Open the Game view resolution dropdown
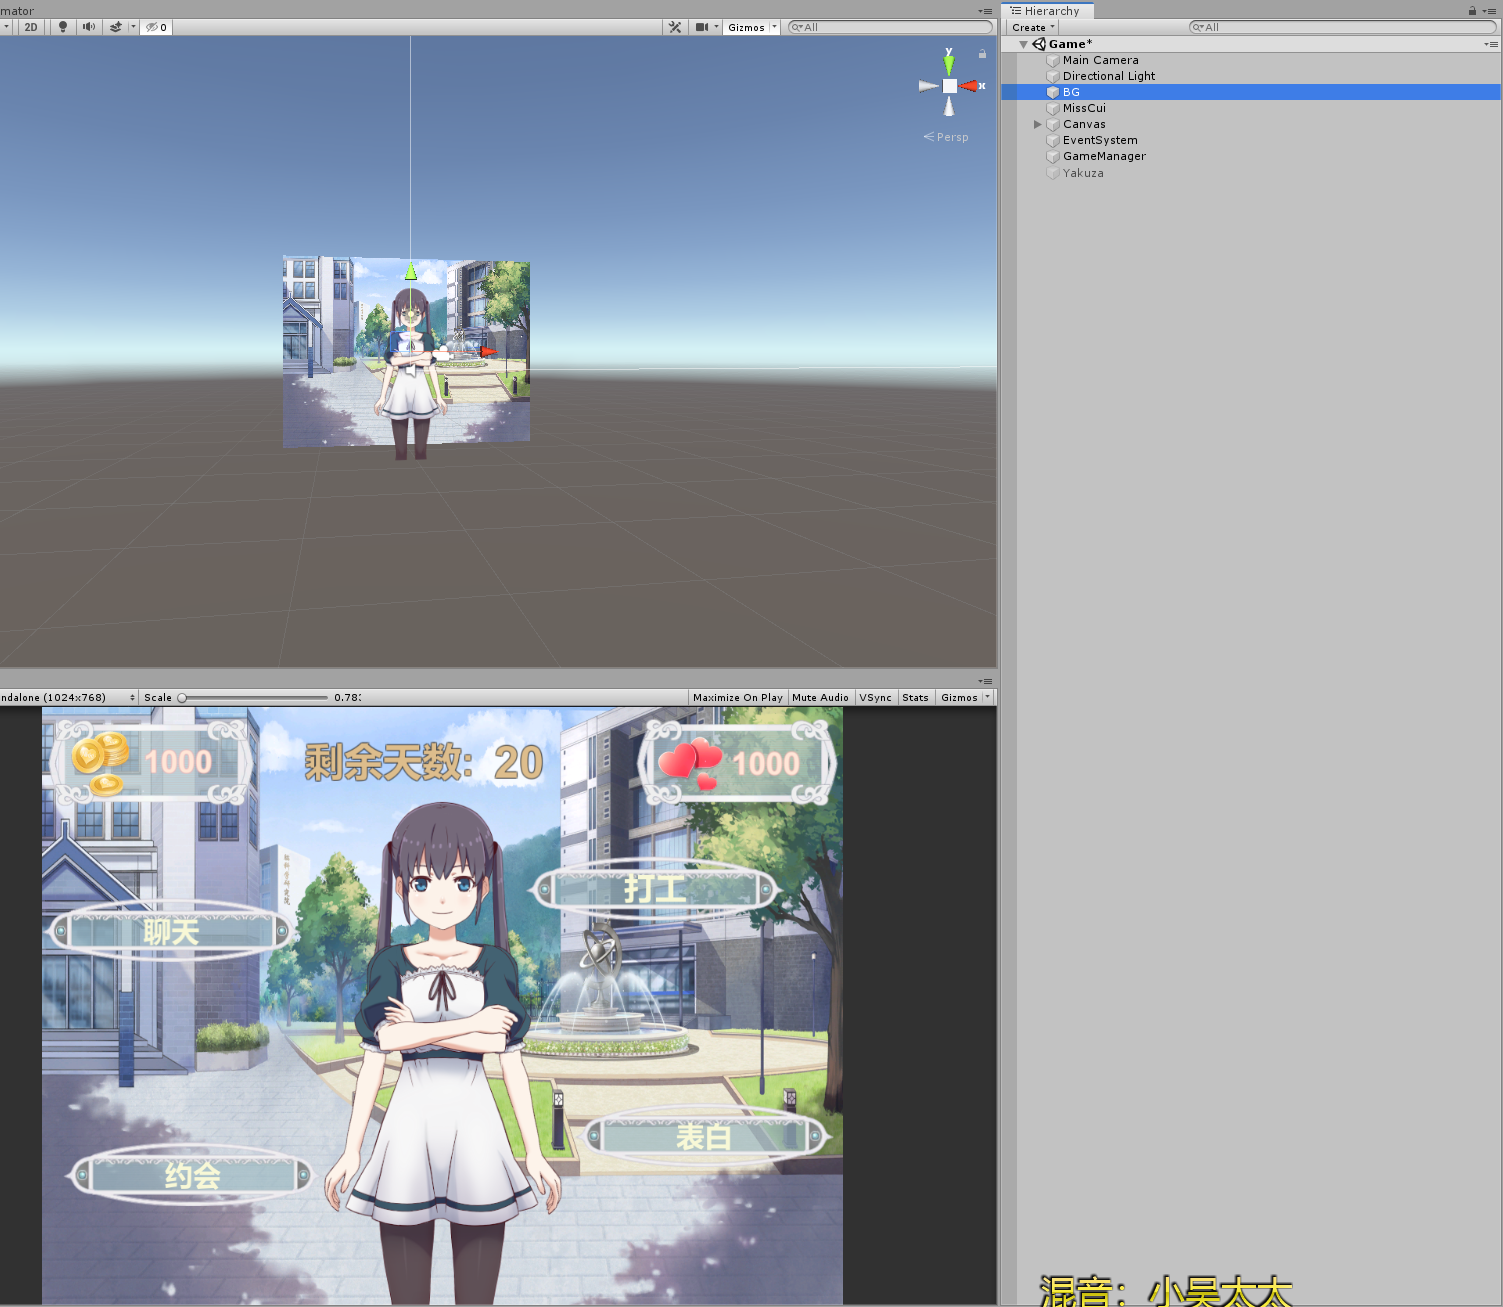 68,697
